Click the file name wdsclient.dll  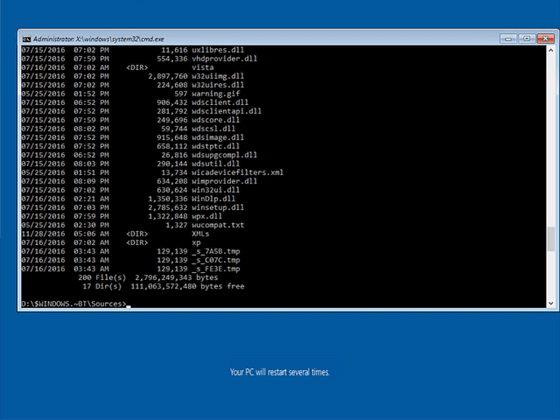(x=220, y=102)
